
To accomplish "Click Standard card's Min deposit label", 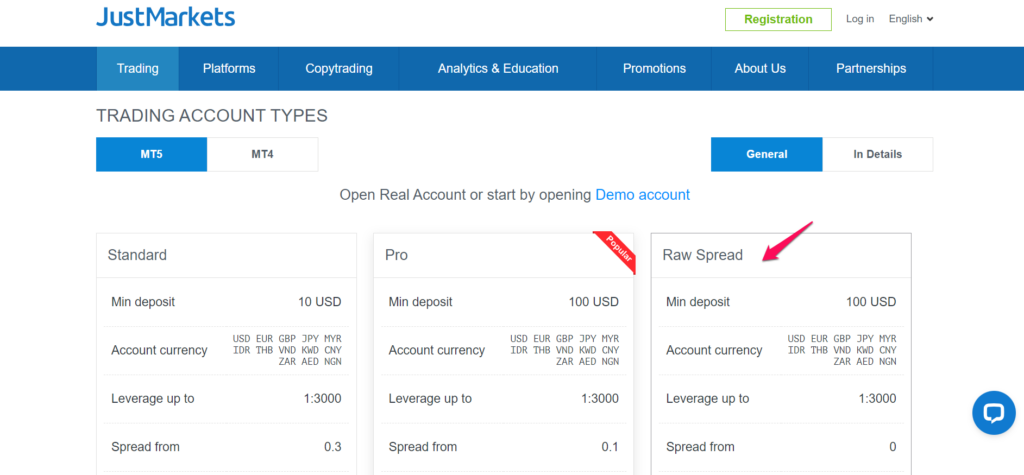I will (x=143, y=302).
